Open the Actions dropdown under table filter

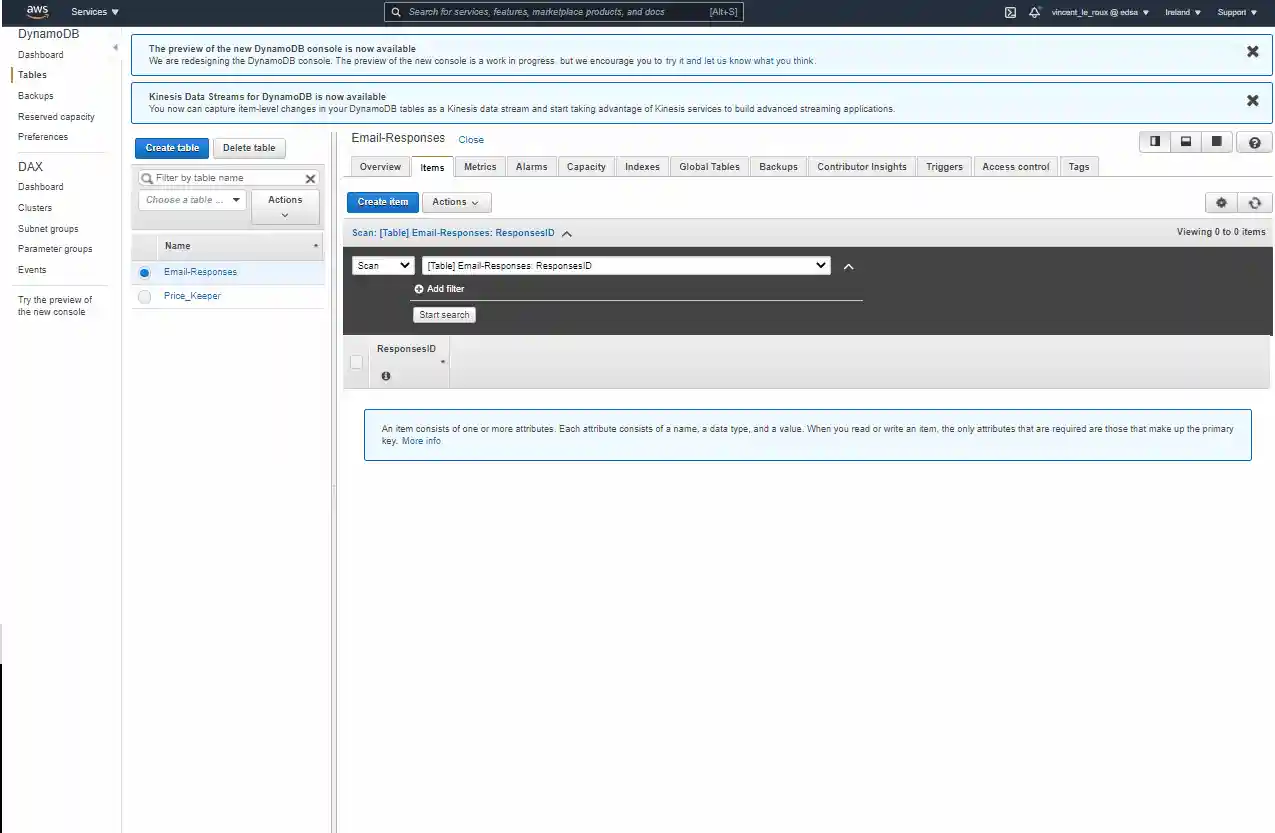[x=285, y=207]
